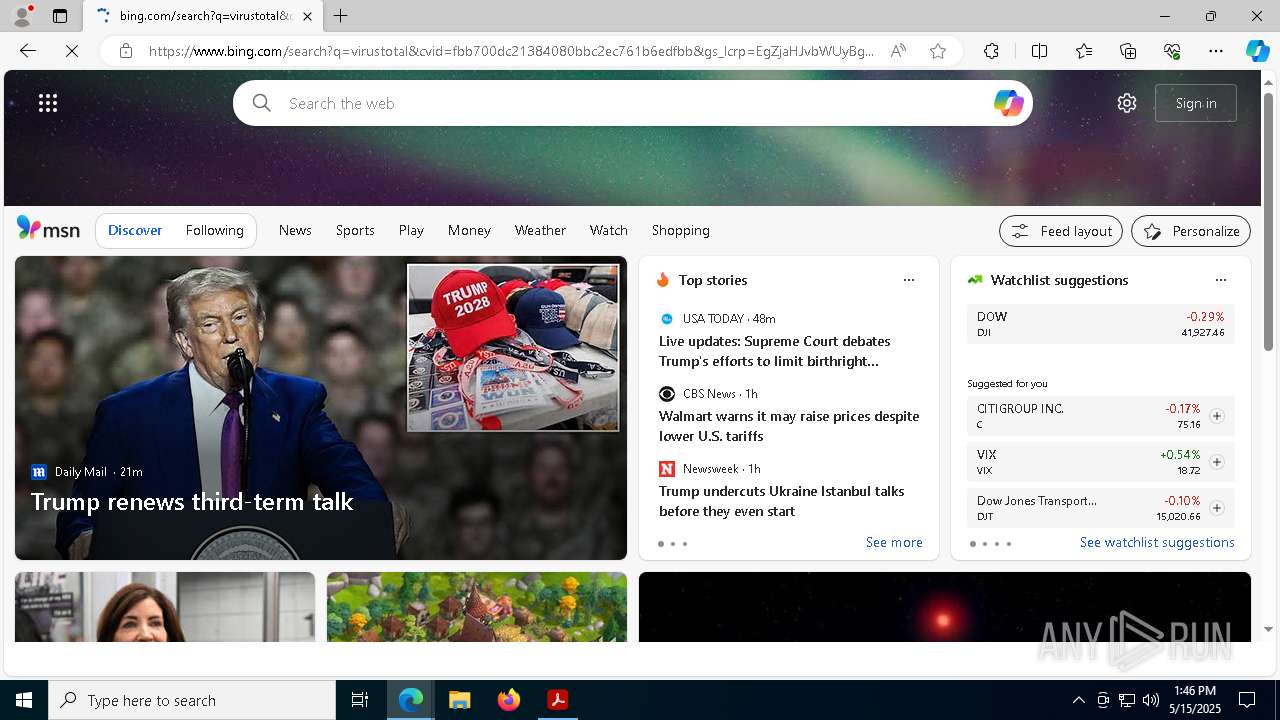Open the Play section
This screenshot has height=720, width=1280.
(x=411, y=230)
